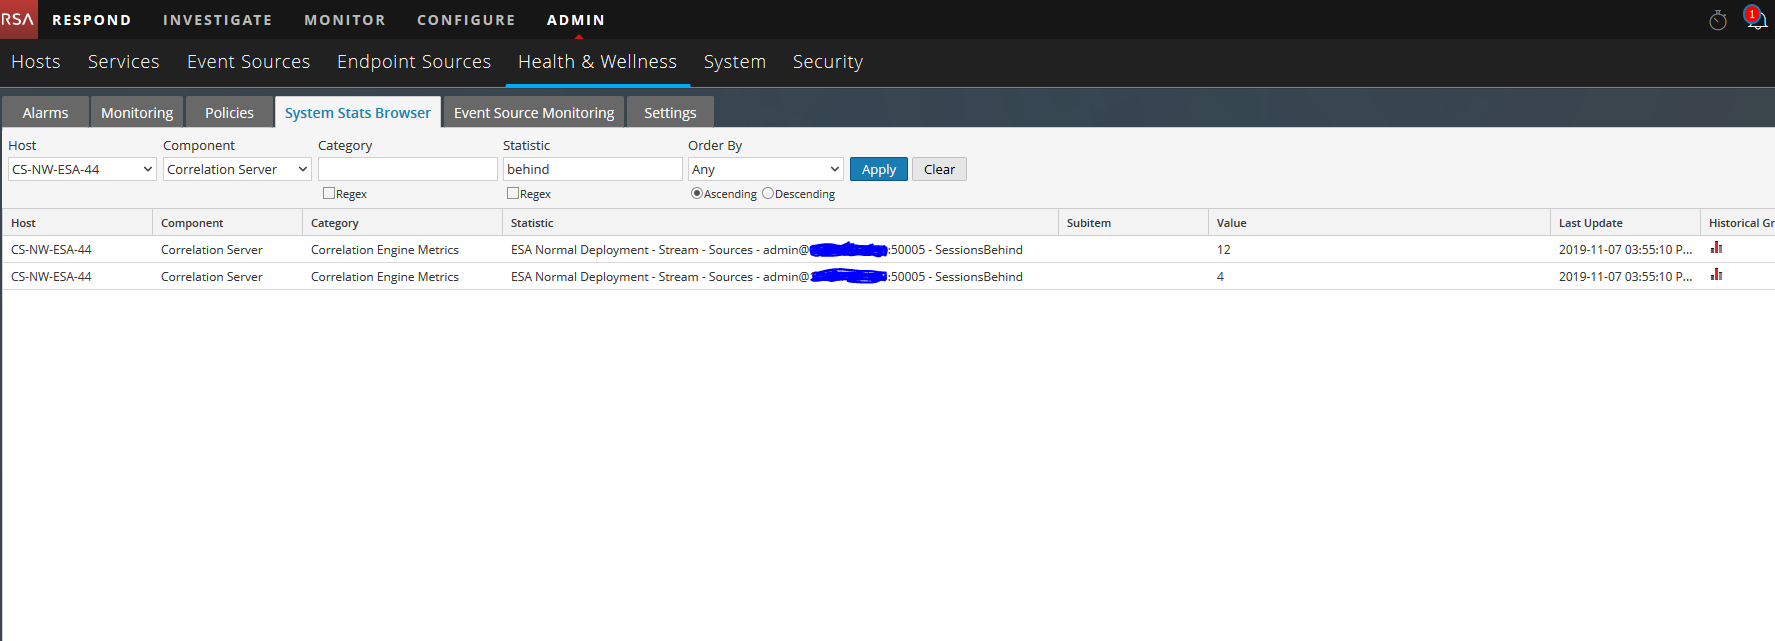Switch to the Settings tab
The width and height of the screenshot is (1775, 641).
tap(670, 112)
